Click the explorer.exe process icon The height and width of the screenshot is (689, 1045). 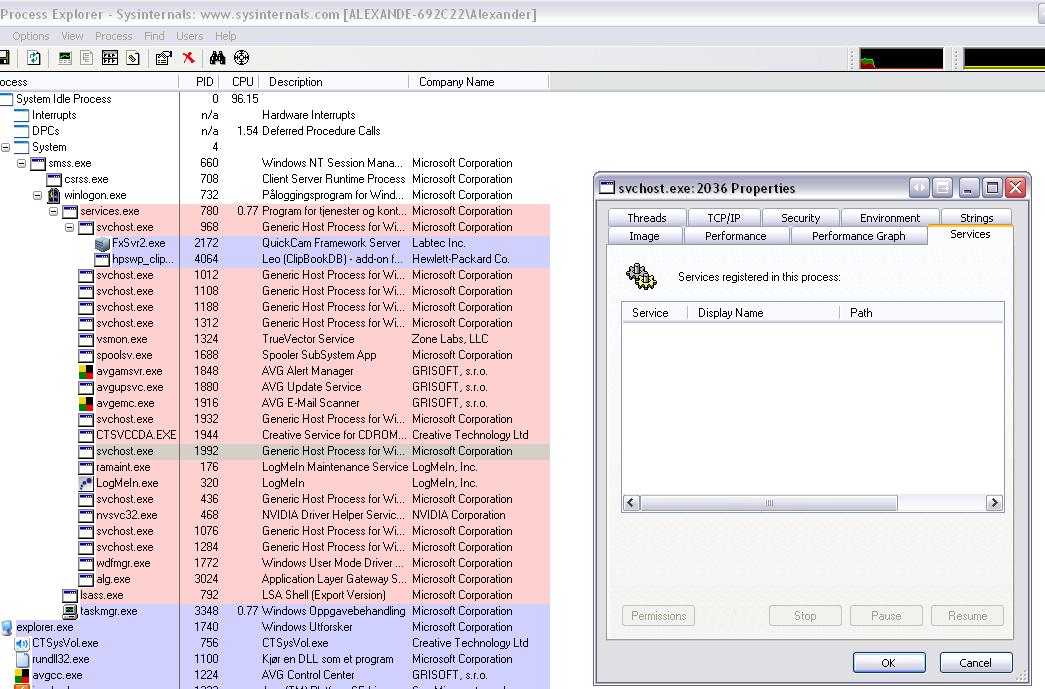pos(7,627)
